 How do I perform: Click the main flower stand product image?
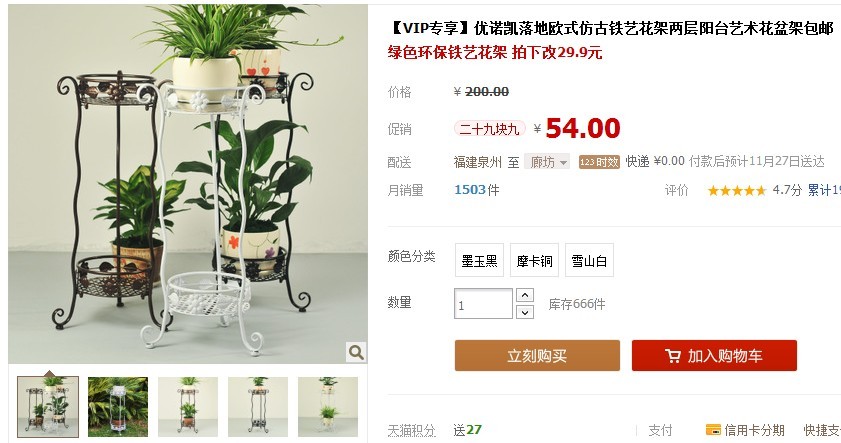pos(188,184)
